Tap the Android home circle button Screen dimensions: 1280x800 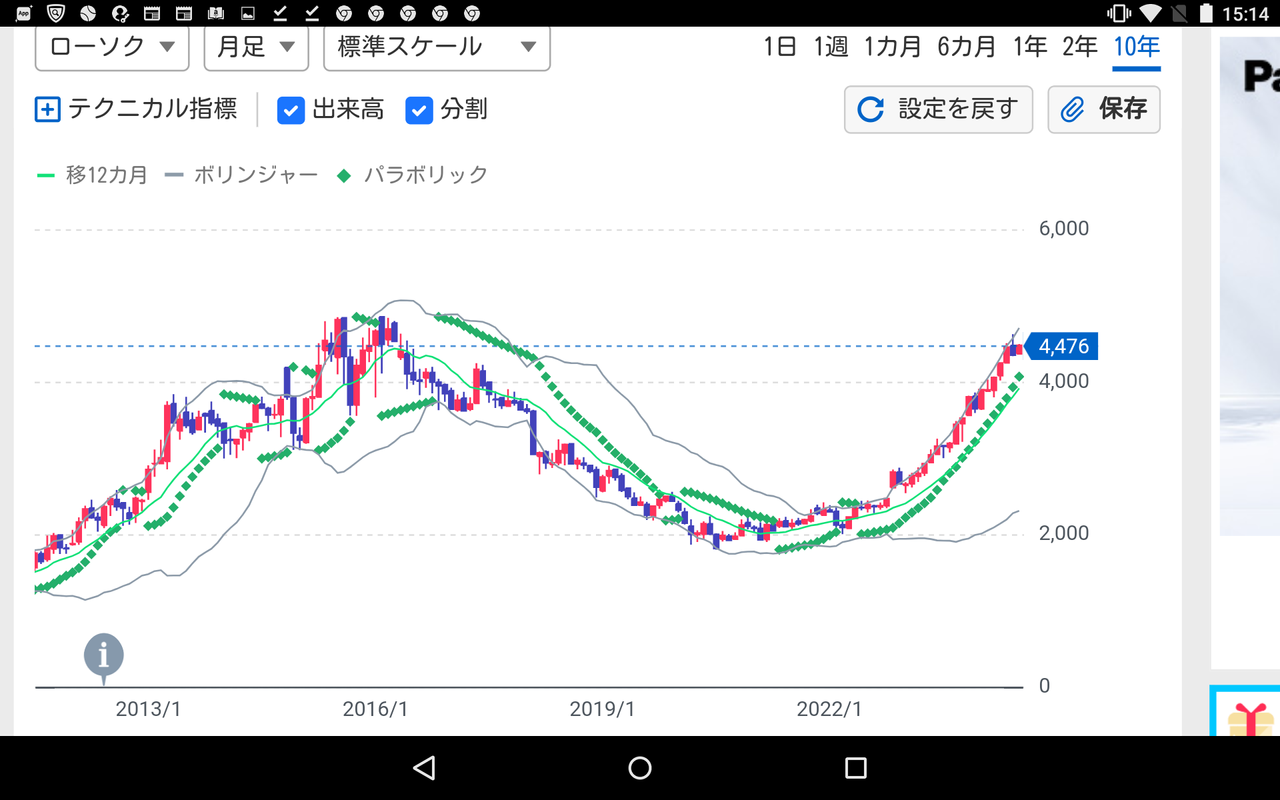(640, 768)
